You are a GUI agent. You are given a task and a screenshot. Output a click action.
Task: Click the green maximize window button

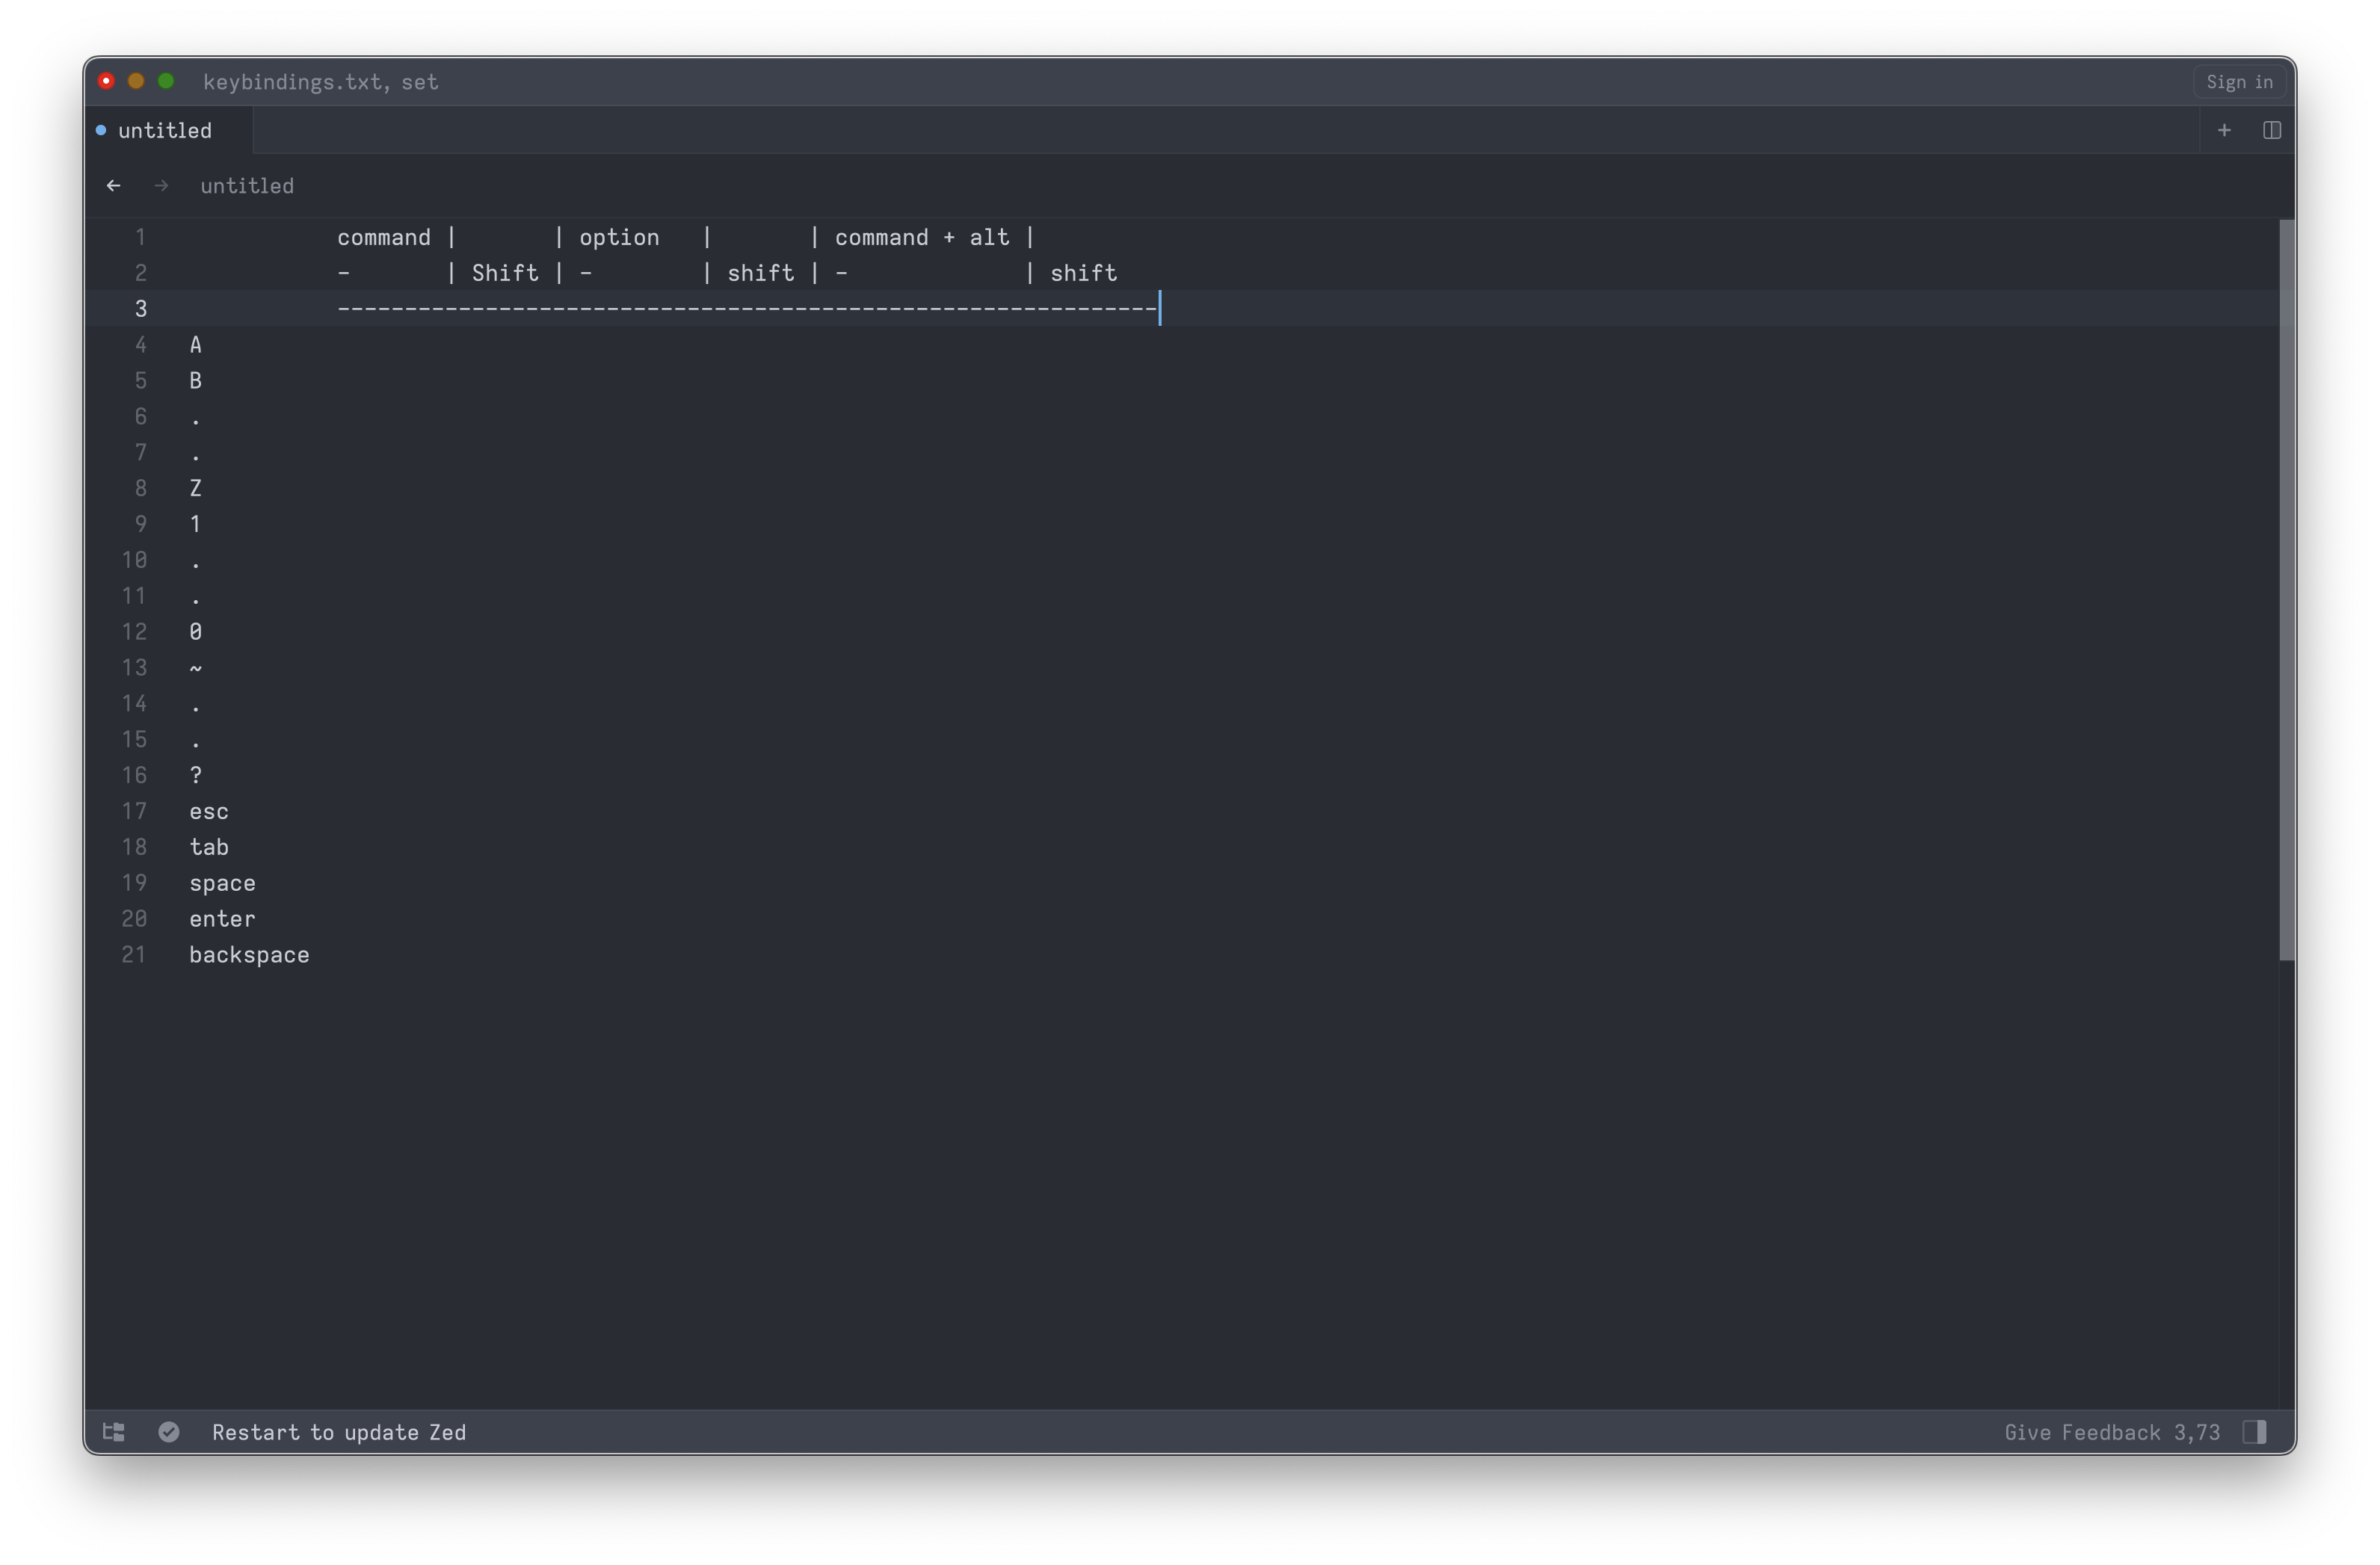pyautogui.click(x=166, y=81)
